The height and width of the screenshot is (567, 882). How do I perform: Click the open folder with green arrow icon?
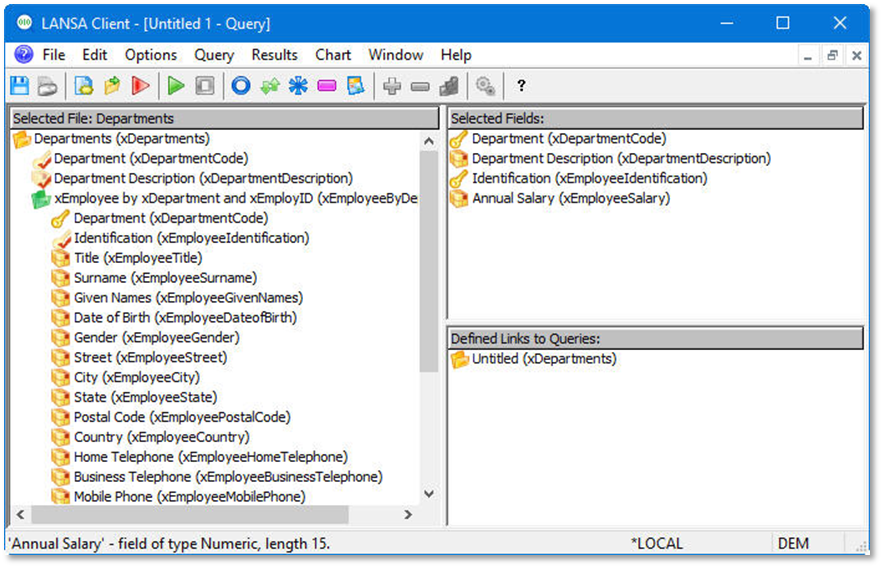112,86
